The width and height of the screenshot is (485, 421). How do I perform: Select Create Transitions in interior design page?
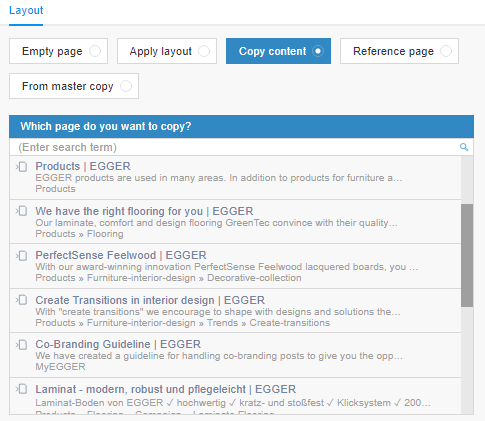click(x=150, y=300)
